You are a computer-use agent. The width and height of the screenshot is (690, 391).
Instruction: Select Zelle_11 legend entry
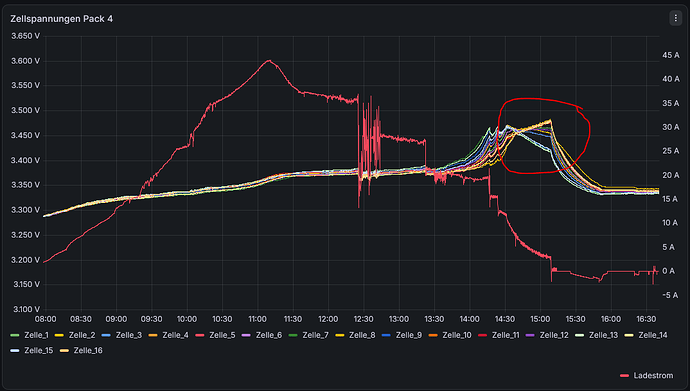click(499, 335)
